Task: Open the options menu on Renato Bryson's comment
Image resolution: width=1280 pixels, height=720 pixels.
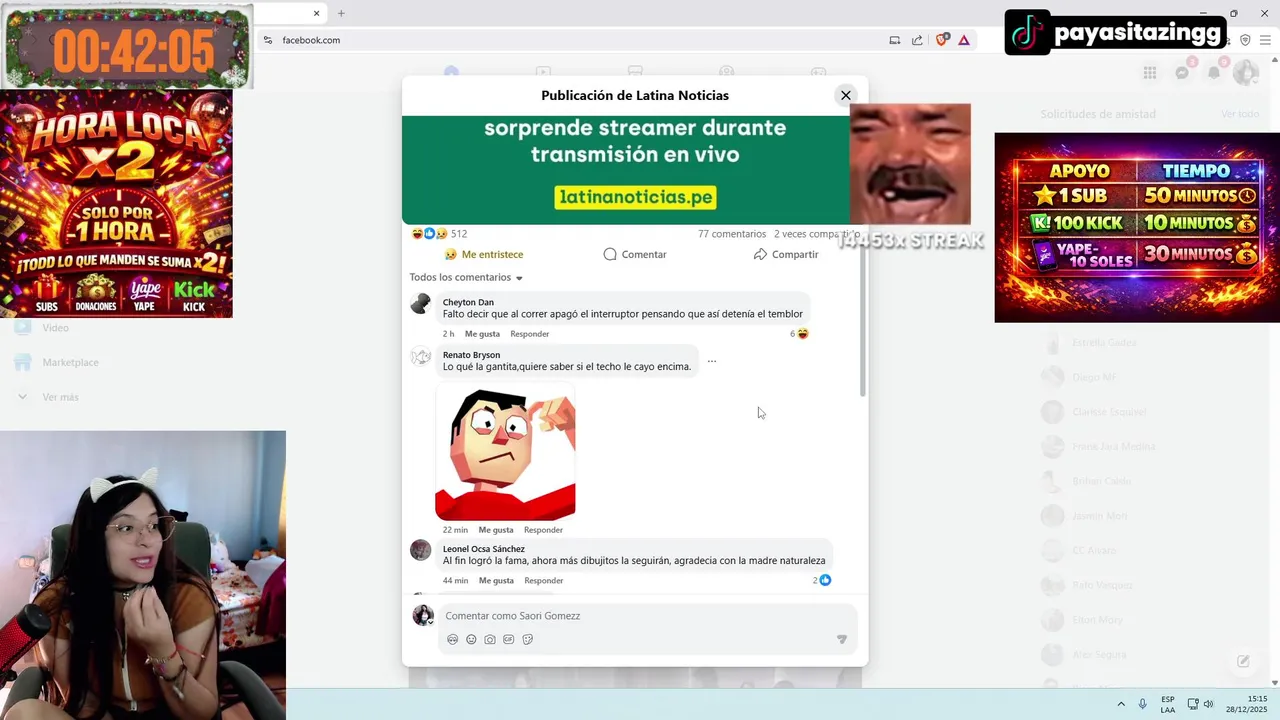Action: click(712, 361)
